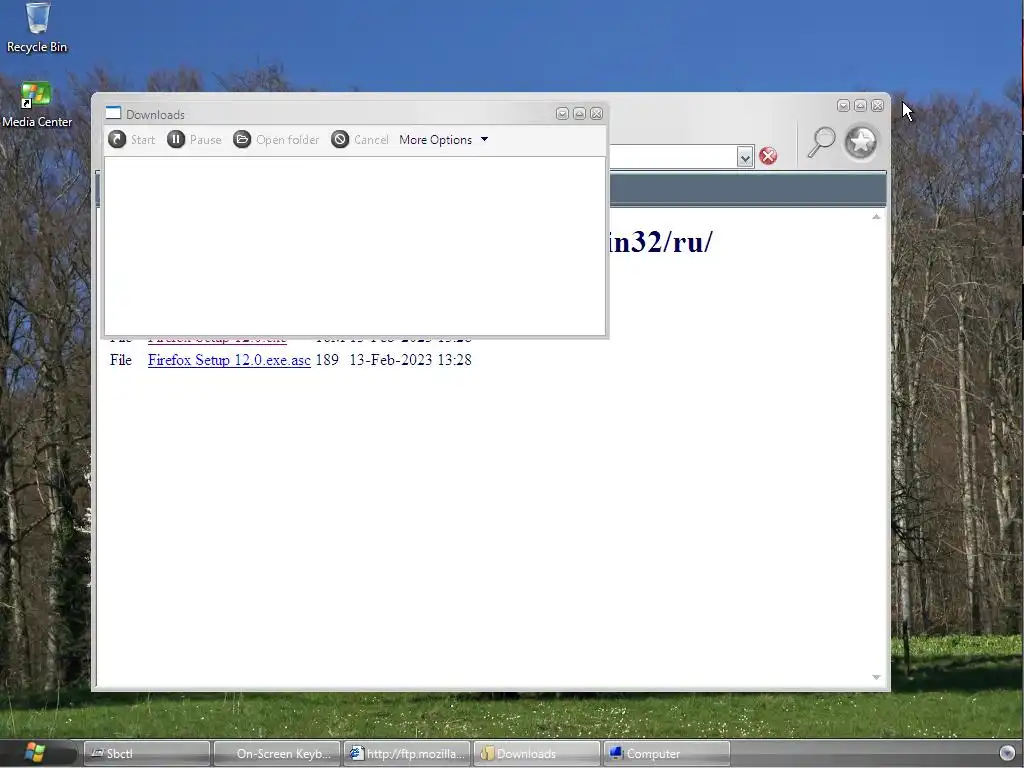Switch to the Downloads taskbar button
This screenshot has width=1024, height=768.
[537, 754]
